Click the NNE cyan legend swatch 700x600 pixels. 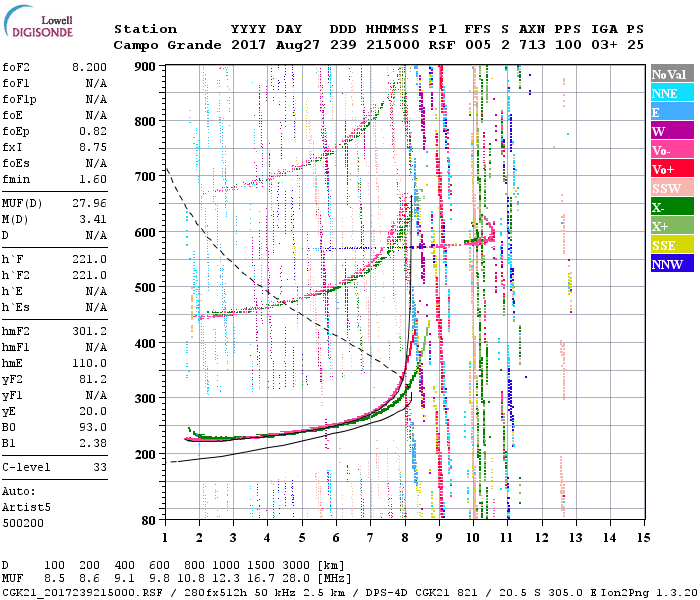click(671, 93)
